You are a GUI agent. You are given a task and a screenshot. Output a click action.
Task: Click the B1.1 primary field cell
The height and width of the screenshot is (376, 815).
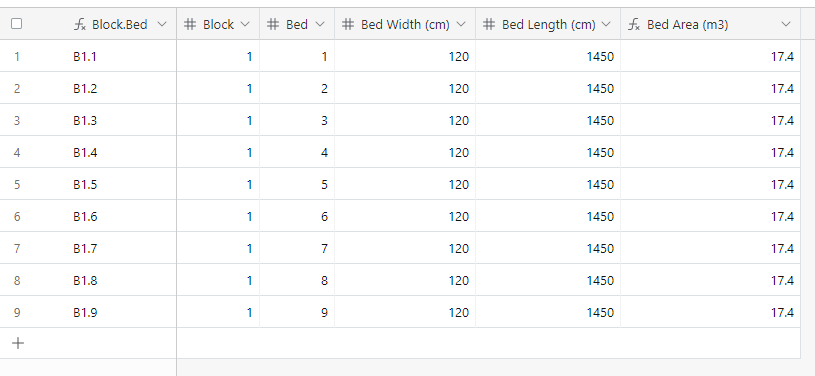click(123, 56)
